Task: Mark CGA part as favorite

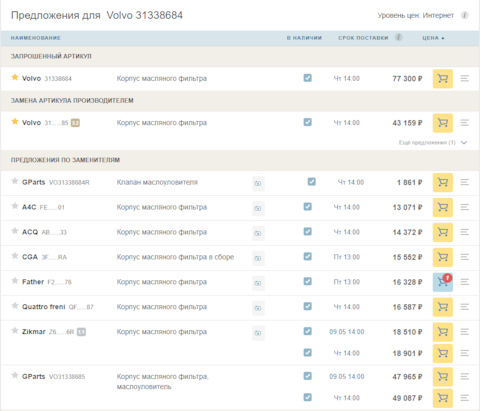Action: [15, 256]
